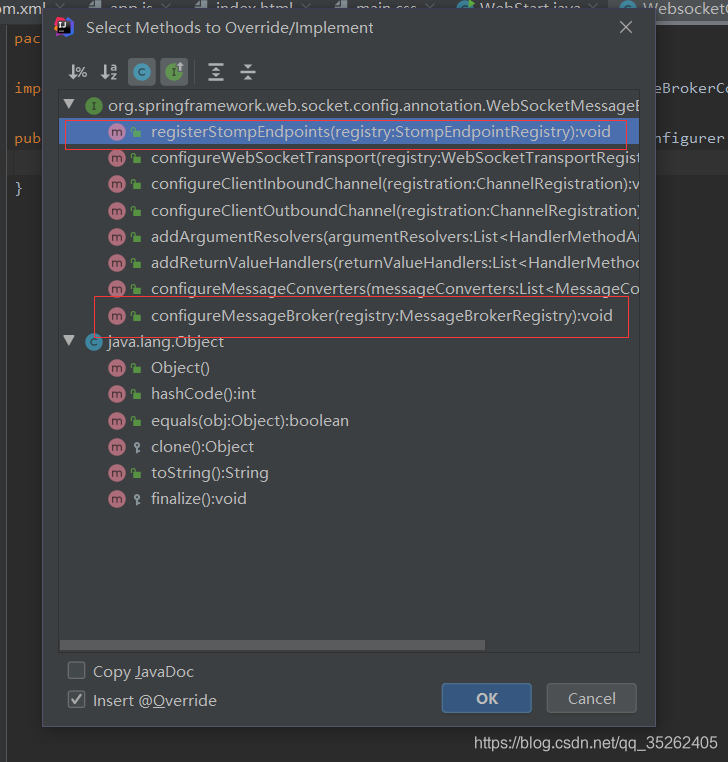Close the Override/Implement dialog

click(x=626, y=27)
